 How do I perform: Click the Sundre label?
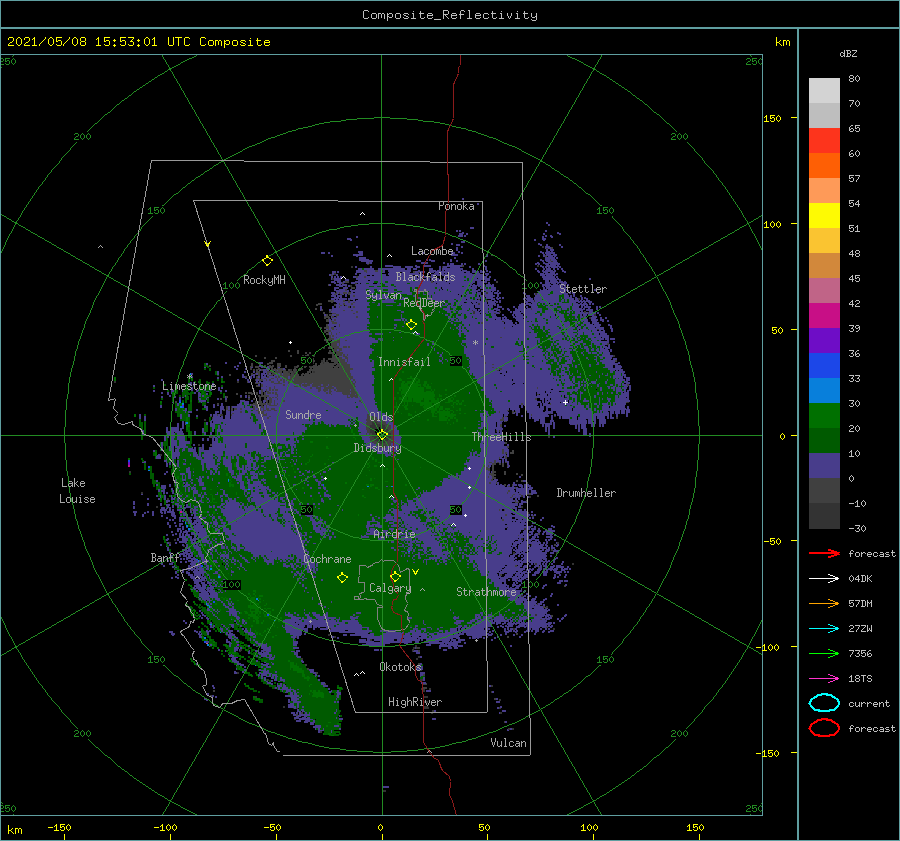click(x=303, y=414)
